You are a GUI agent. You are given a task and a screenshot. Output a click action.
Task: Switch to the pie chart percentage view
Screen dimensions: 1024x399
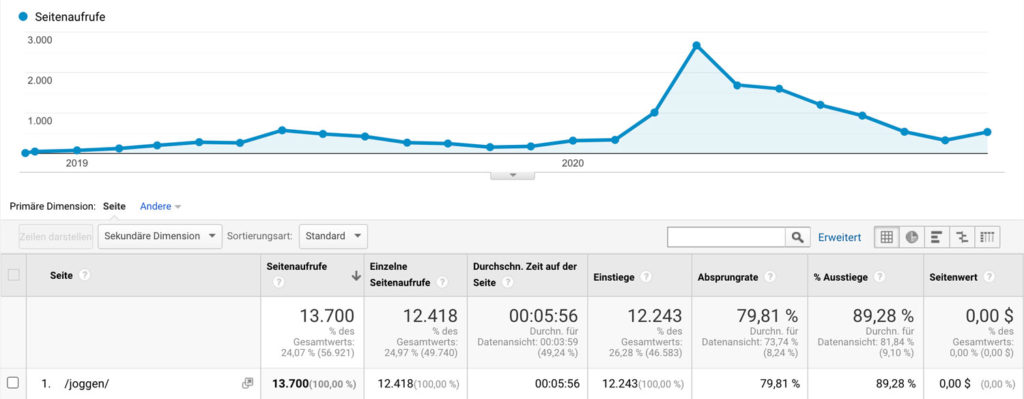pos(912,237)
